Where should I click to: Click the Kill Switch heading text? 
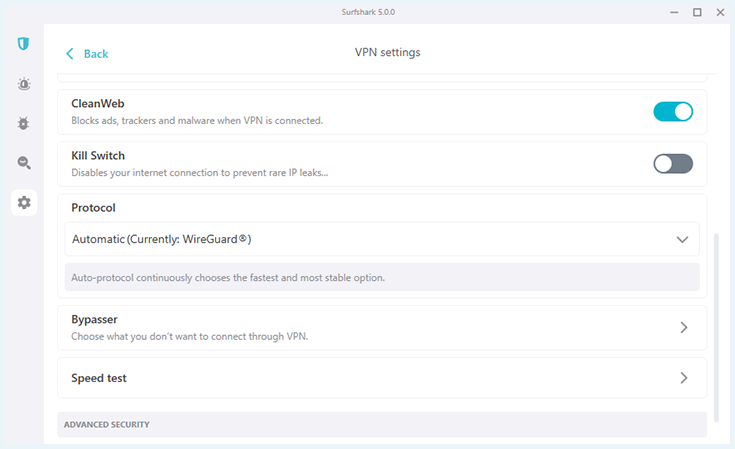pyautogui.click(x=98, y=156)
